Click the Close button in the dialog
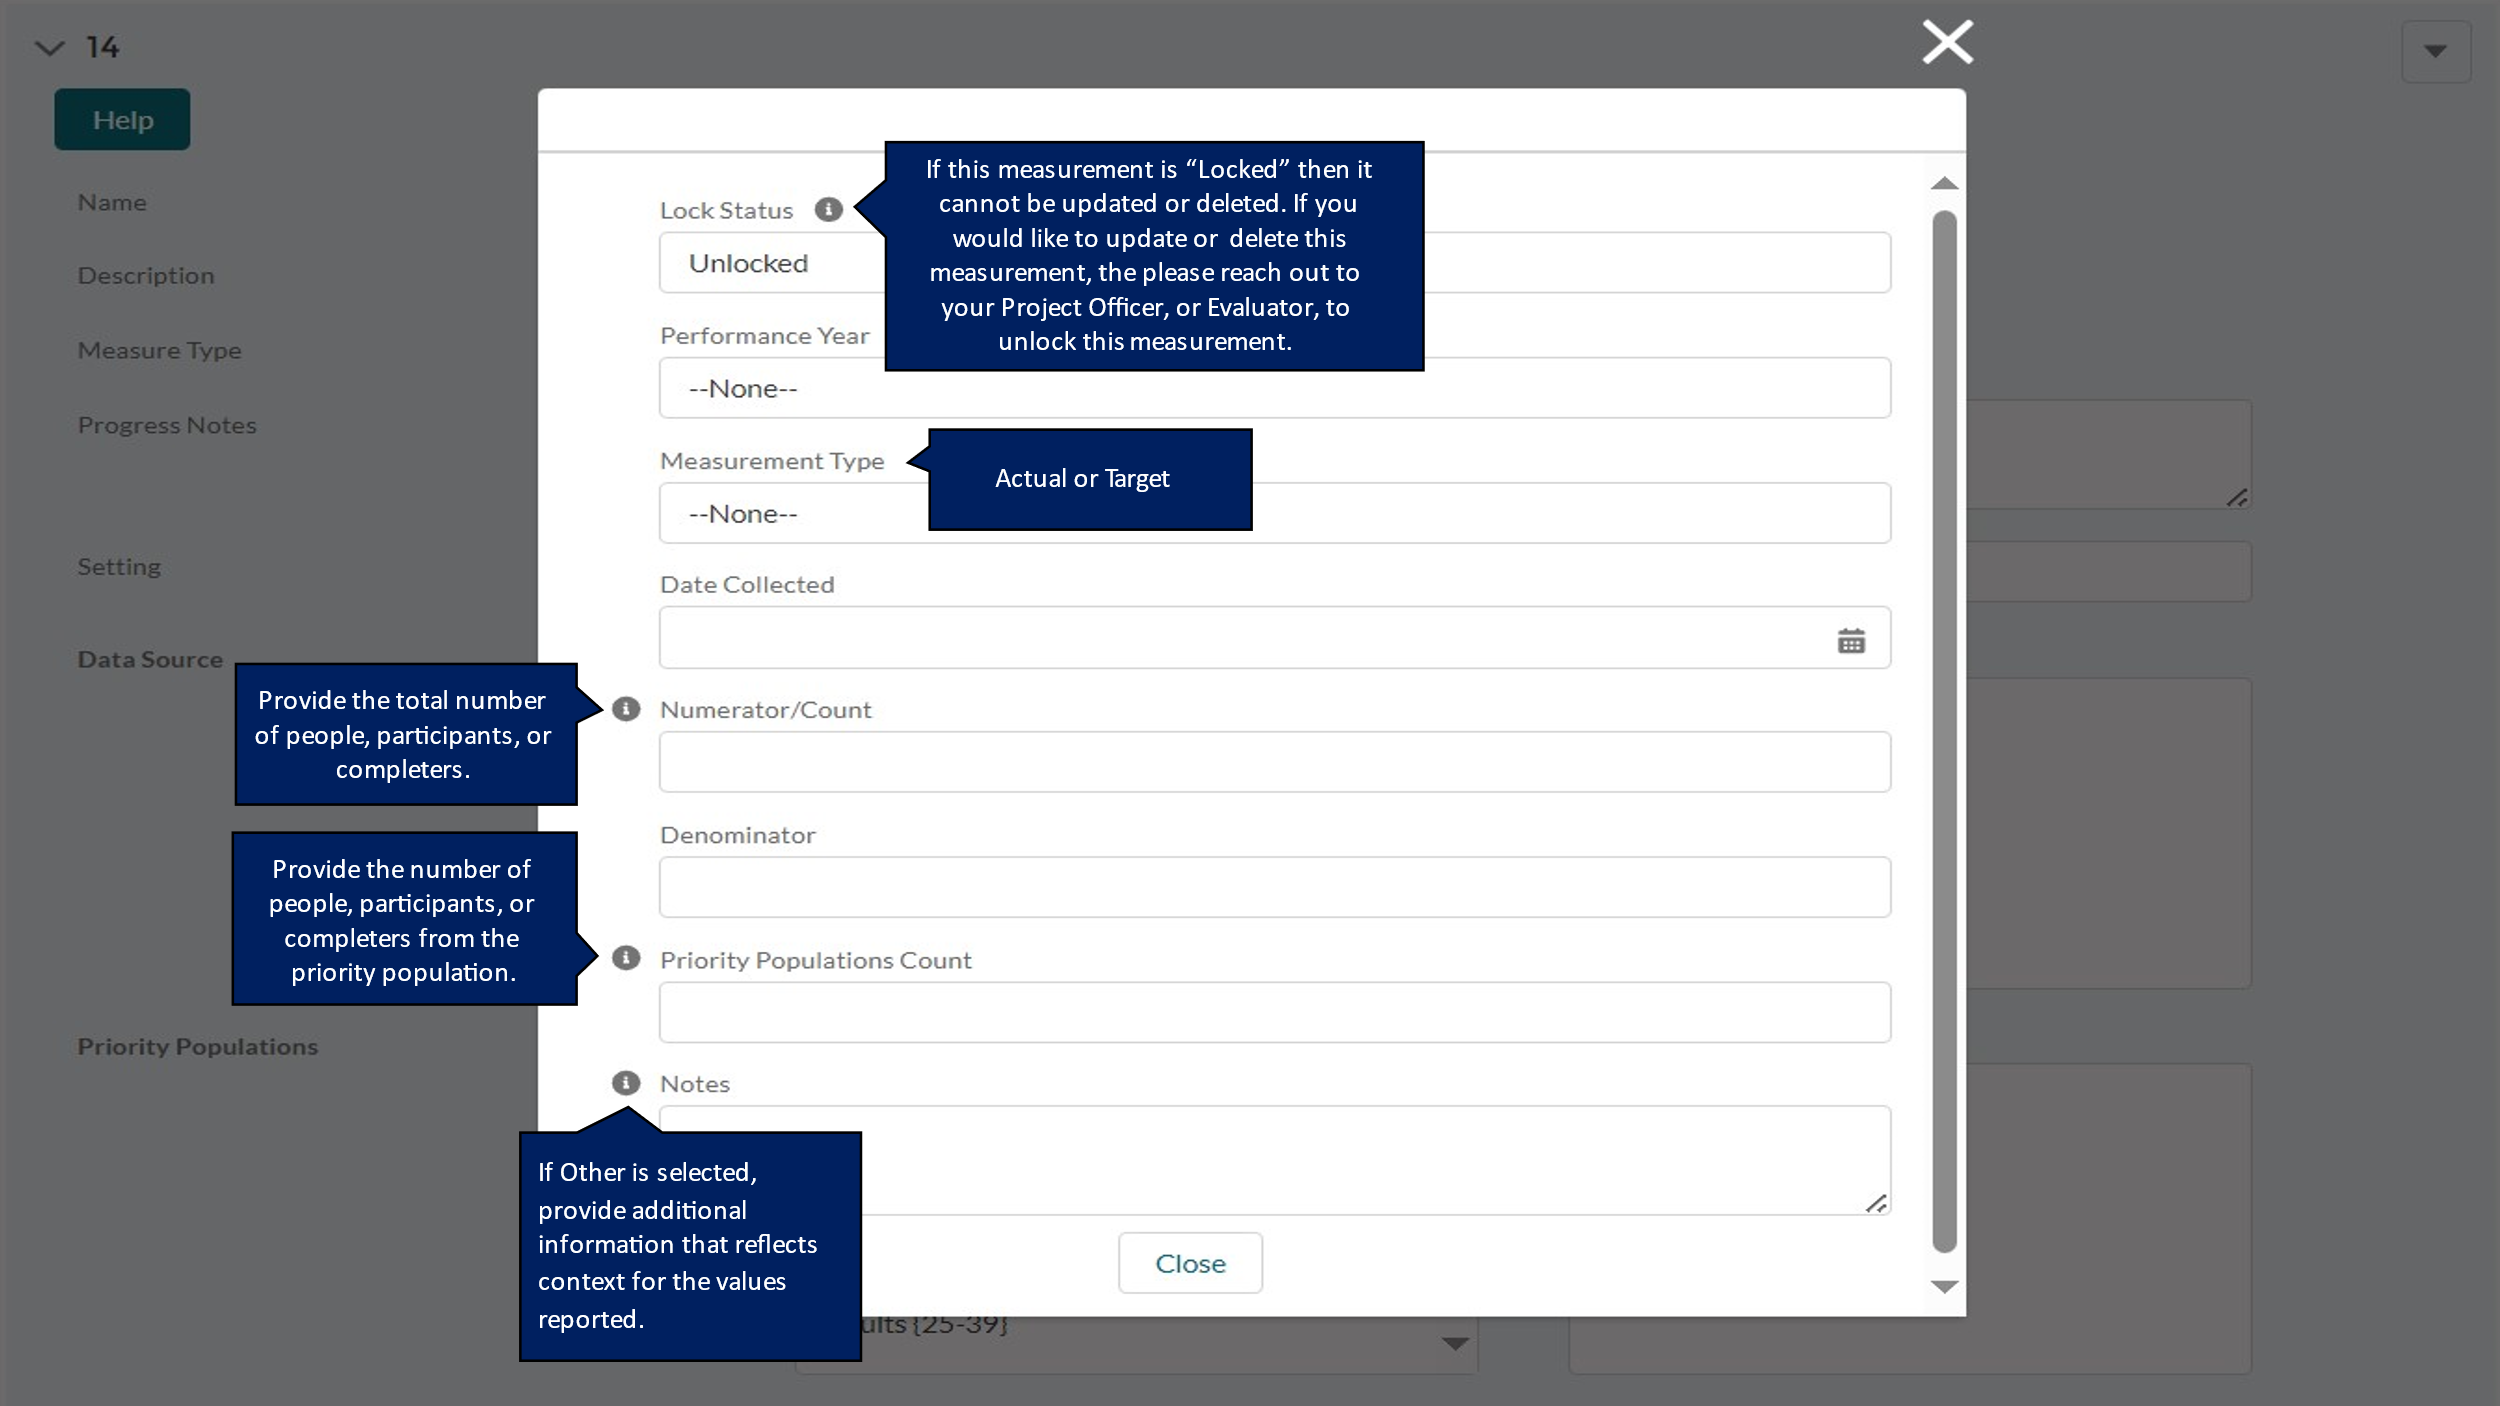Viewport: 2500px width, 1406px height. pos(1190,1264)
